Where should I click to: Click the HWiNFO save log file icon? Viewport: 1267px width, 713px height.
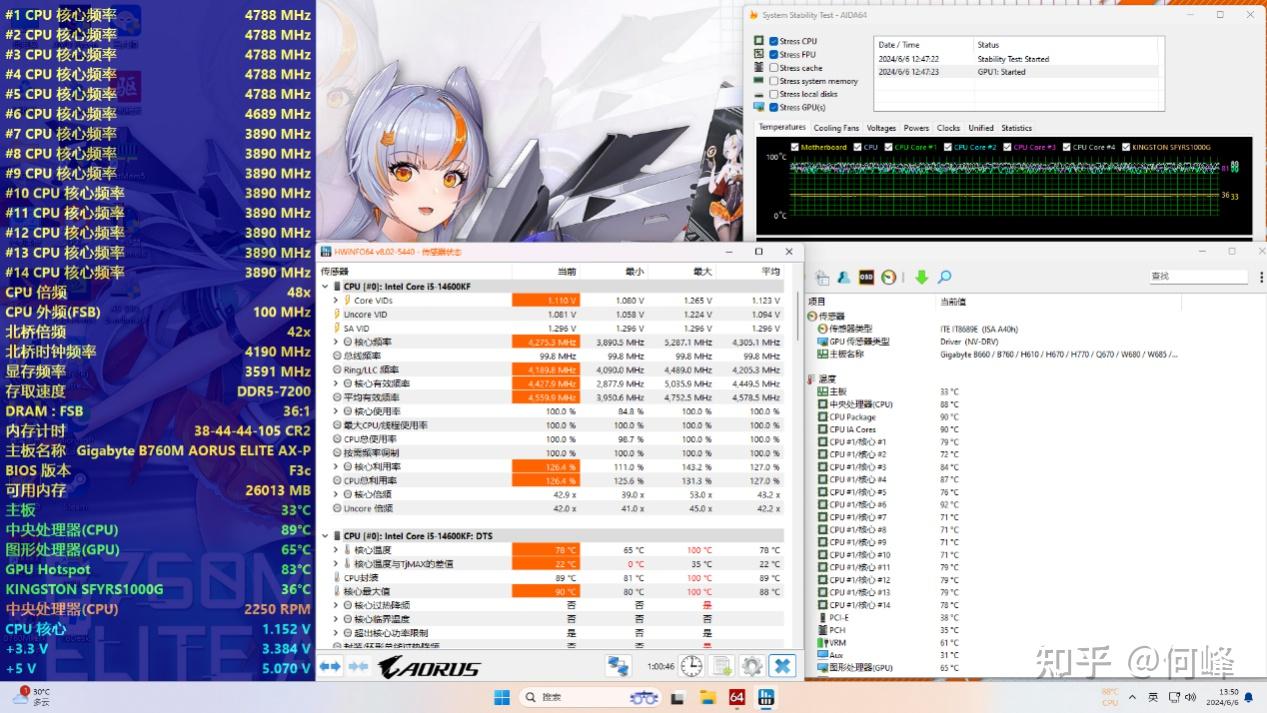click(721, 666)
